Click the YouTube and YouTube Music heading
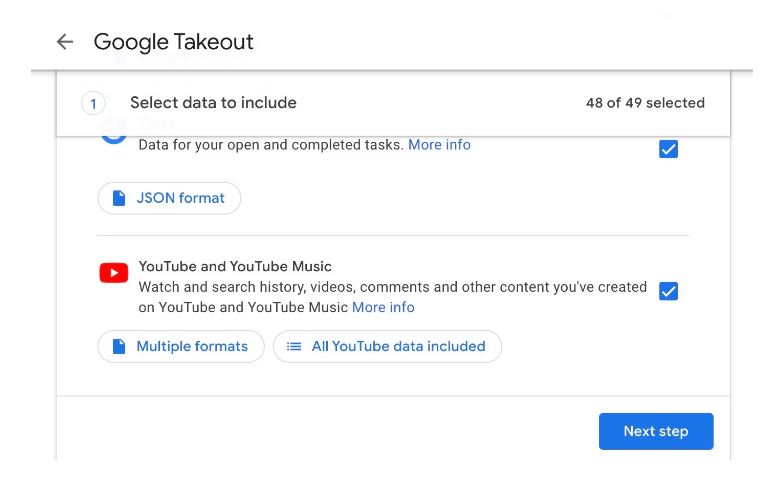 (235, 266)
